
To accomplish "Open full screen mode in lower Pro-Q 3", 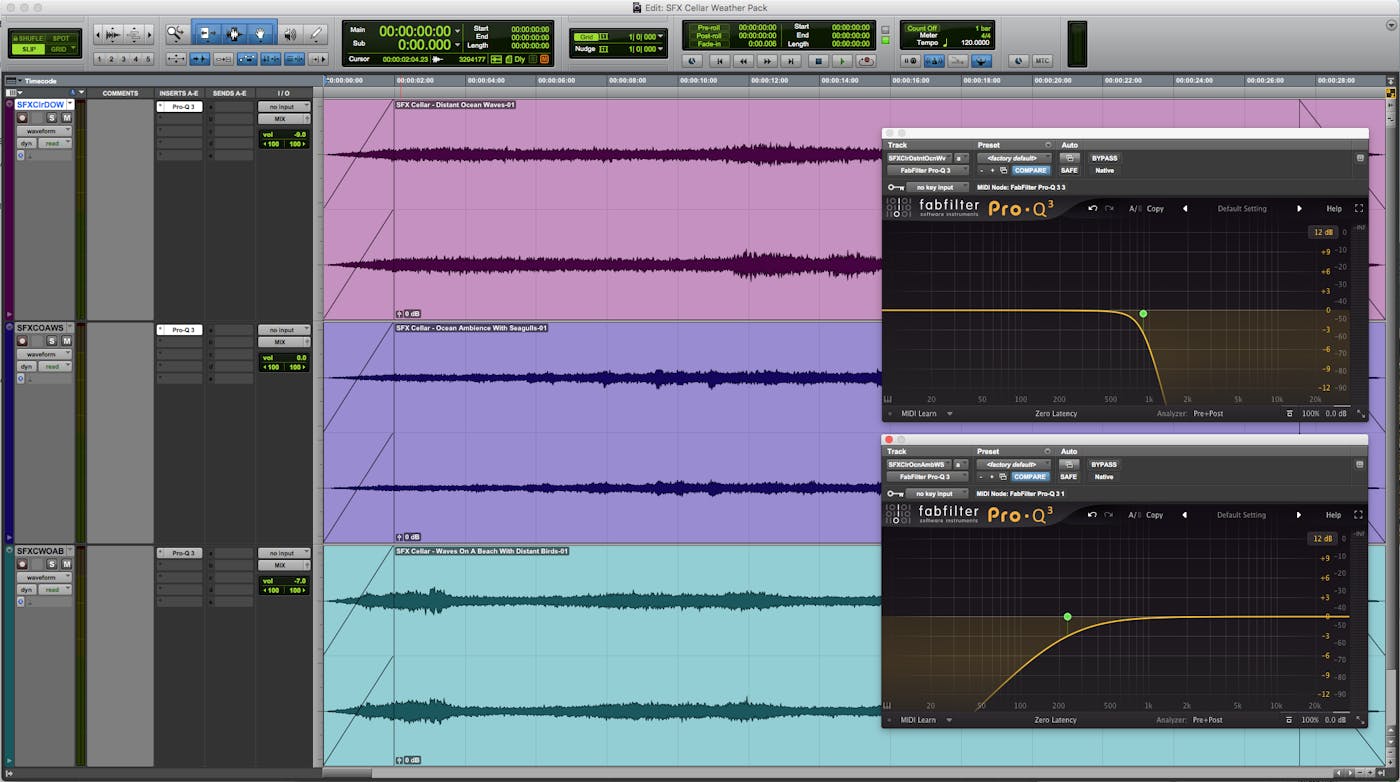I will [x=1359, y=515].
